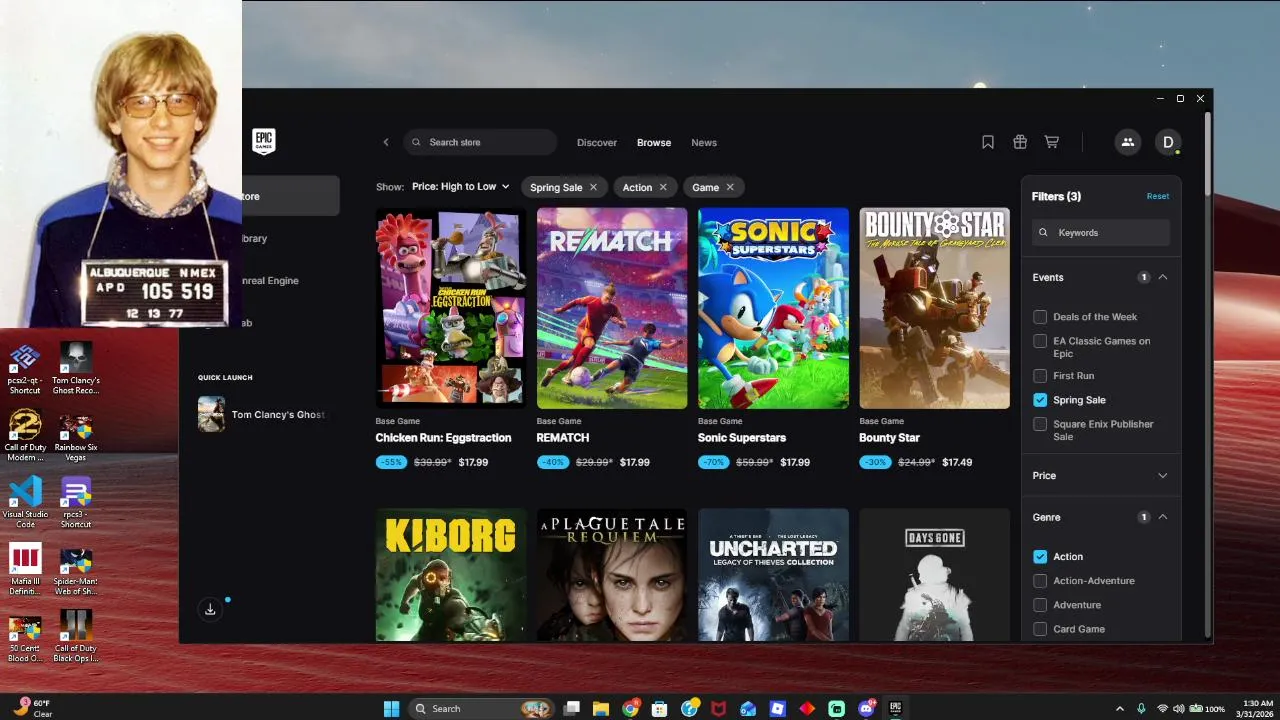1280x720 pixels.
Task: Click Epic Games Launcher taskbar icon
Action: coord(896,708)
